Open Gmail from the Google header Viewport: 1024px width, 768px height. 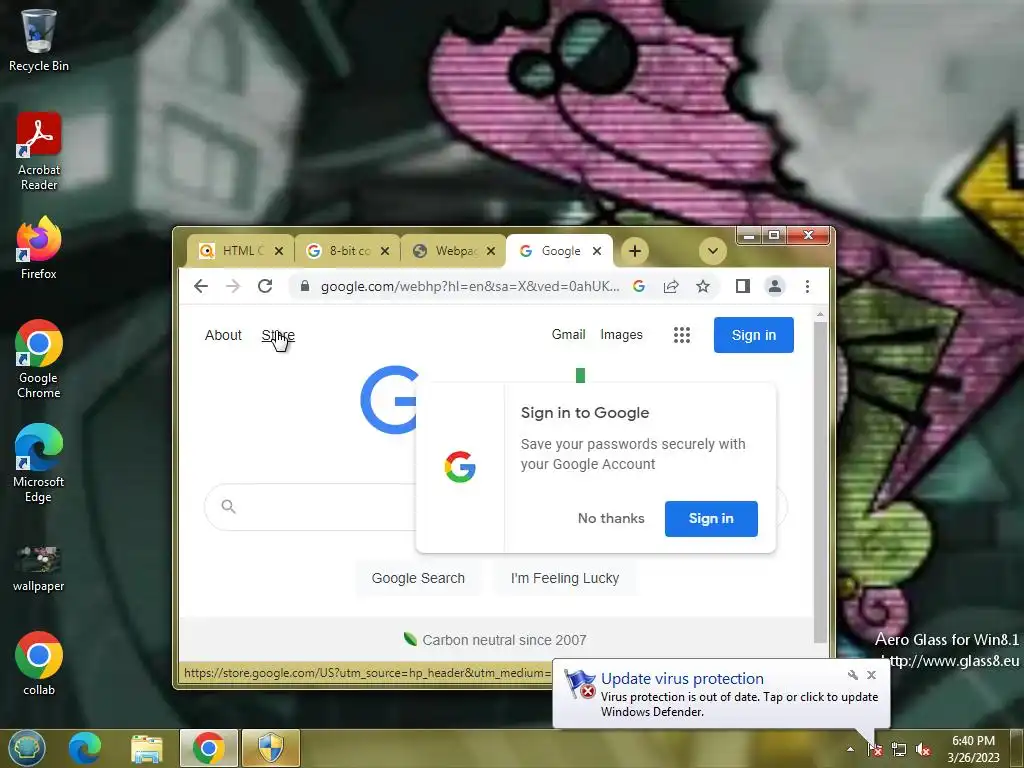(568, 334)
